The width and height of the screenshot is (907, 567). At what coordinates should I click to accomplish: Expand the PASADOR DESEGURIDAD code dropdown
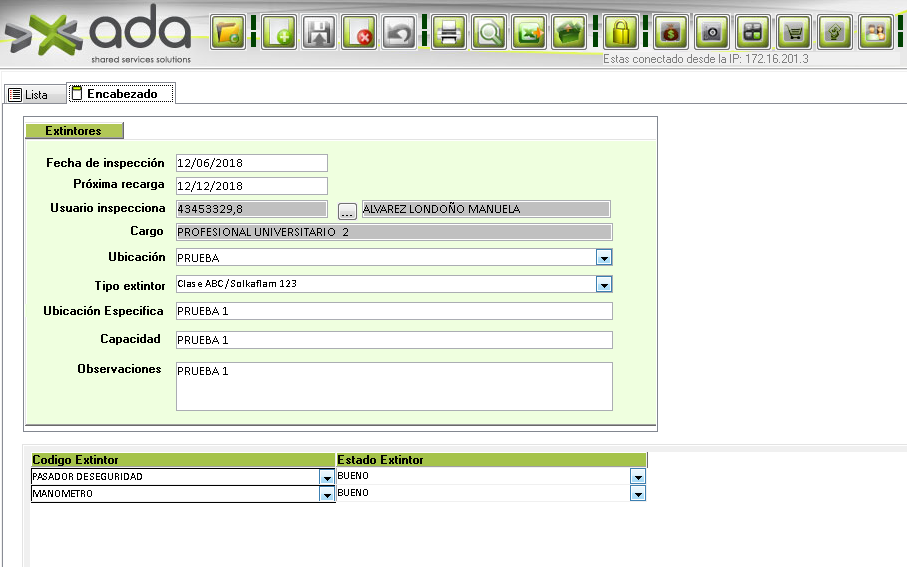[326, 477]
